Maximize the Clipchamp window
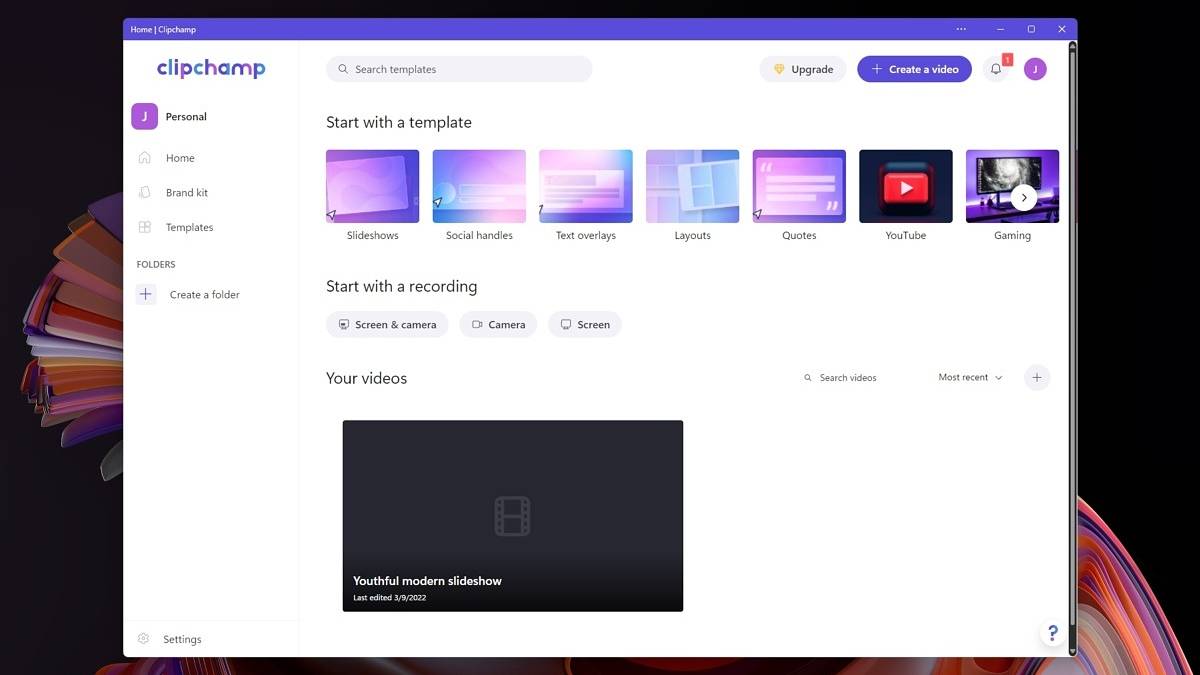 coord(1031,29)
